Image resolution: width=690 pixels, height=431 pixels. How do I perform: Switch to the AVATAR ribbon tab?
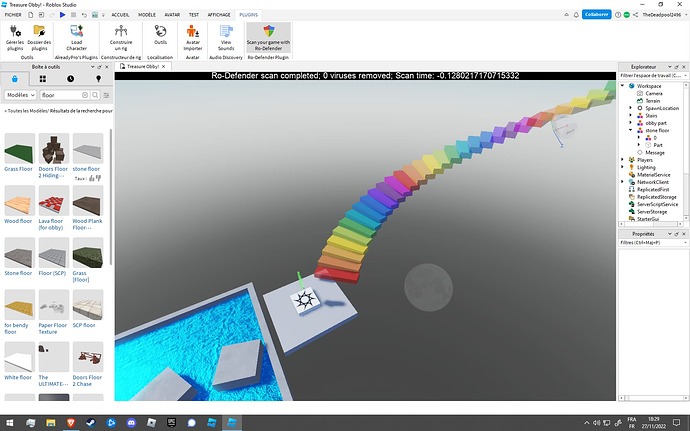point(172,15)
